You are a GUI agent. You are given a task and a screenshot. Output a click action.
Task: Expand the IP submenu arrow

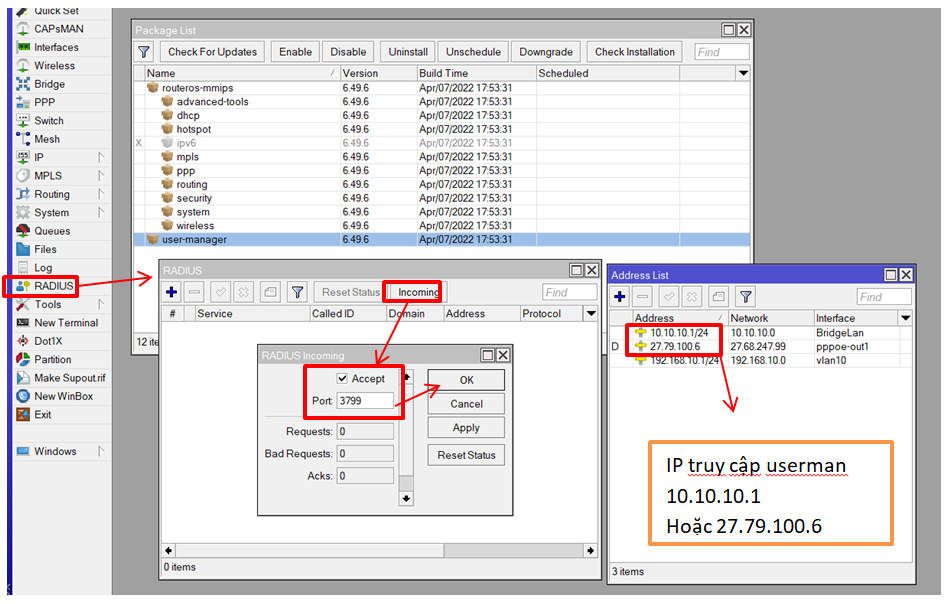[x=101, y=157]
